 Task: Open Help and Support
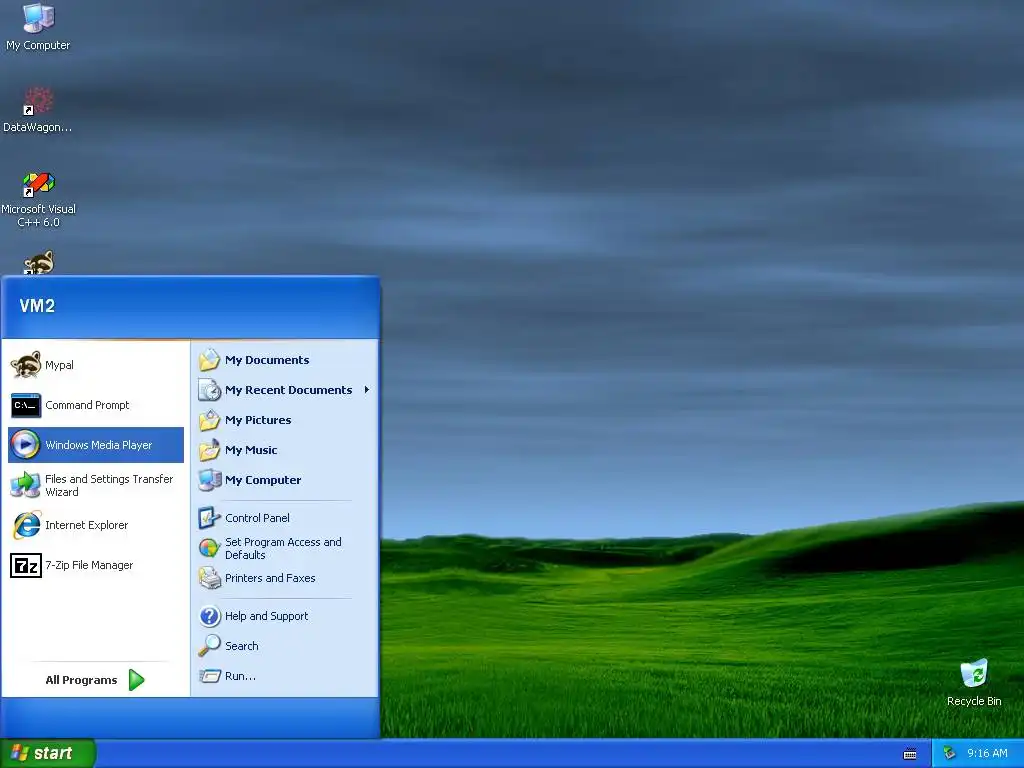coord(285,616)
